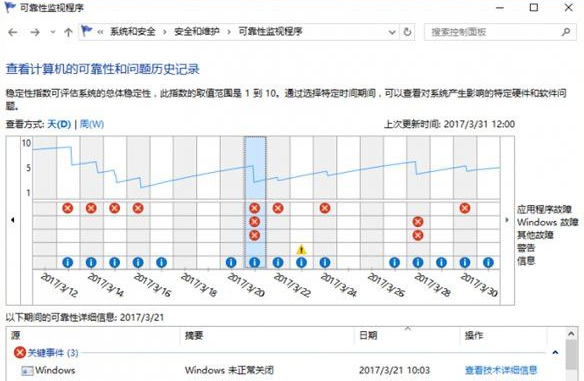Click information icon for 2017/3/15
The height and width of the screenshot is (381, 584).
[x=114, y=262]
